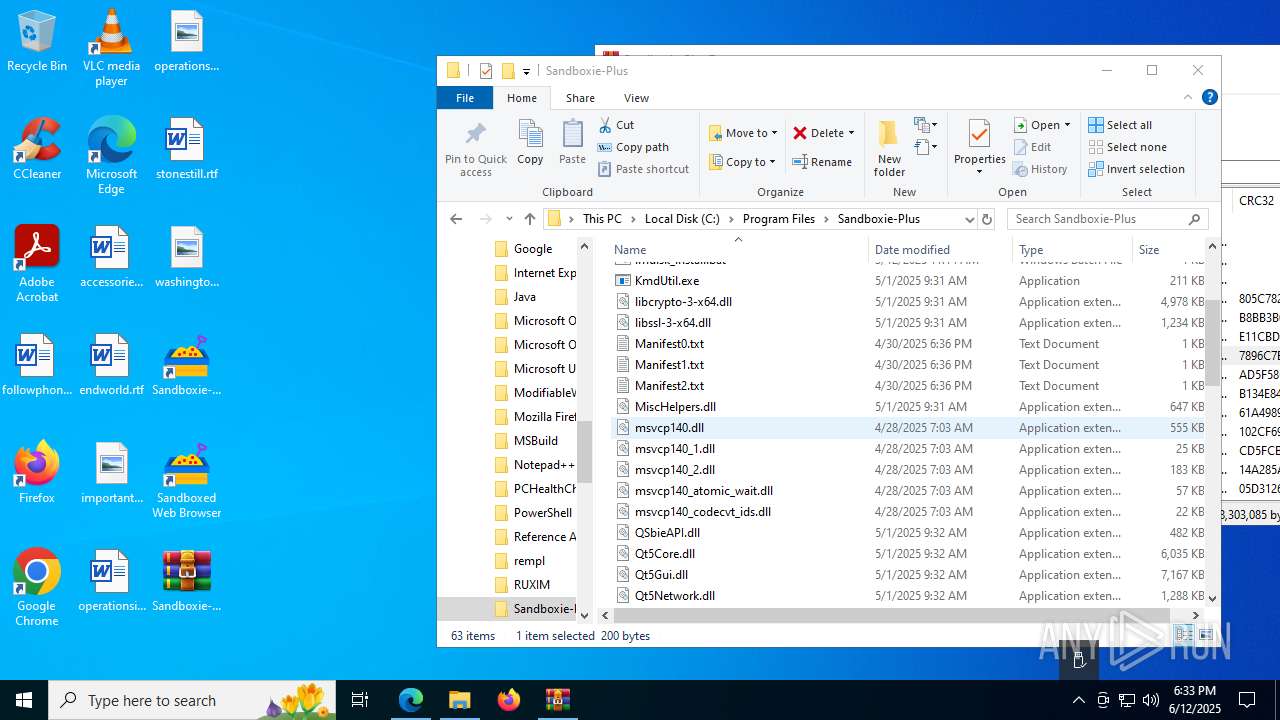Switch to the Share ribbon tab
The width and height of the screenshot is (1280, 720).
pyautogui.click(x=580, y=98)
